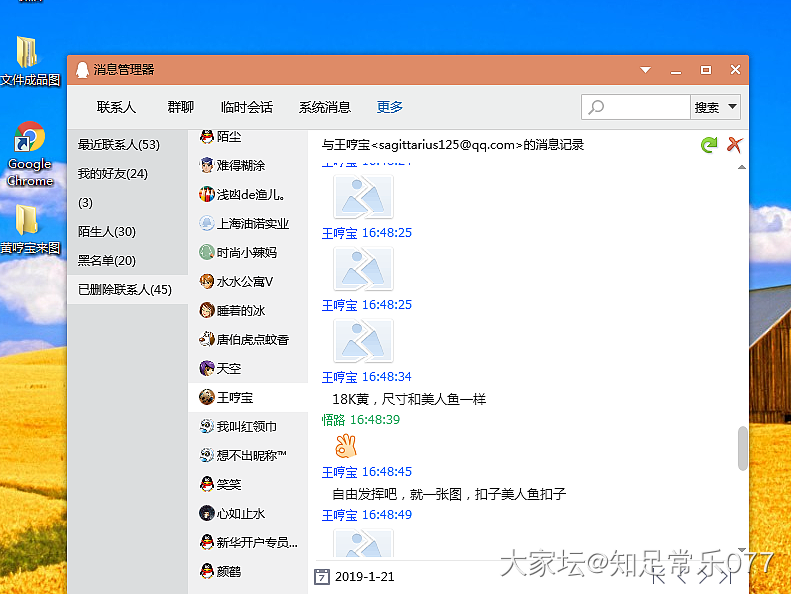Click the 搜索 button

tap(706, 107)
